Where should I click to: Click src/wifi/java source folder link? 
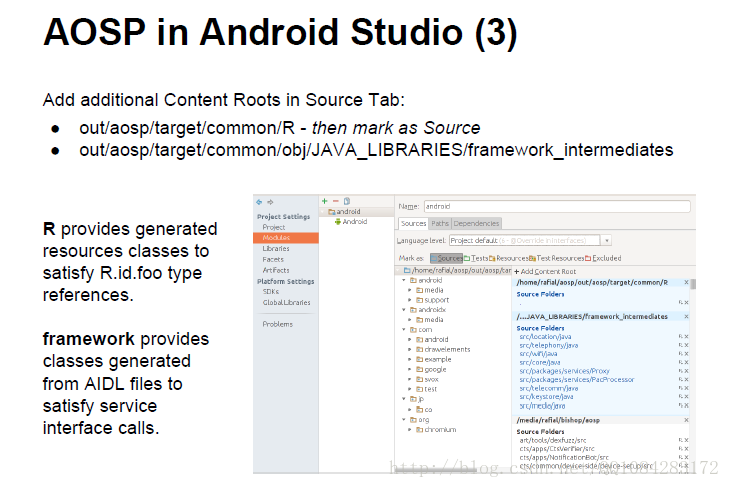538,354
